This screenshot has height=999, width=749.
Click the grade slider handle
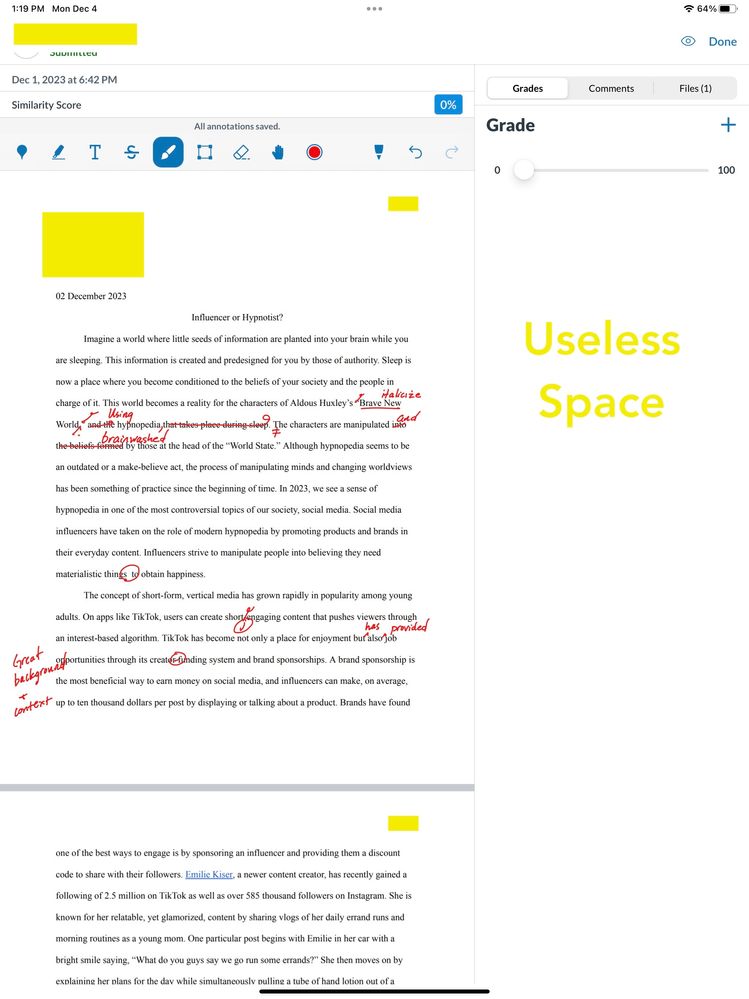click(x=523, y=170)
